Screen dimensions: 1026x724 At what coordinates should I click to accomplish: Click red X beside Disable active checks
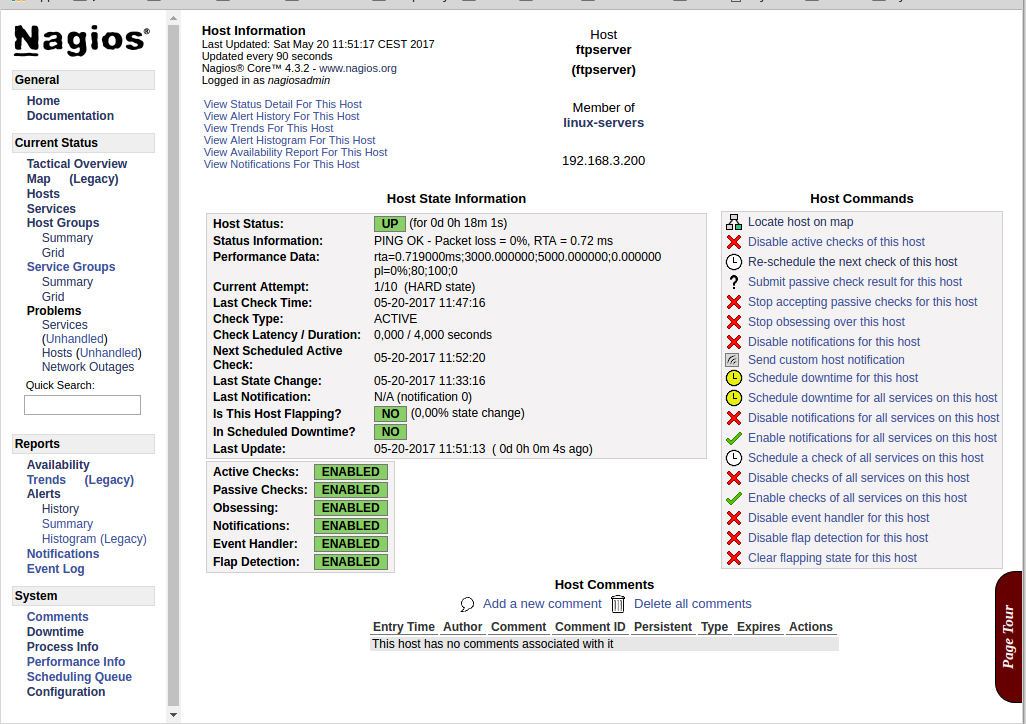(734, 242)
